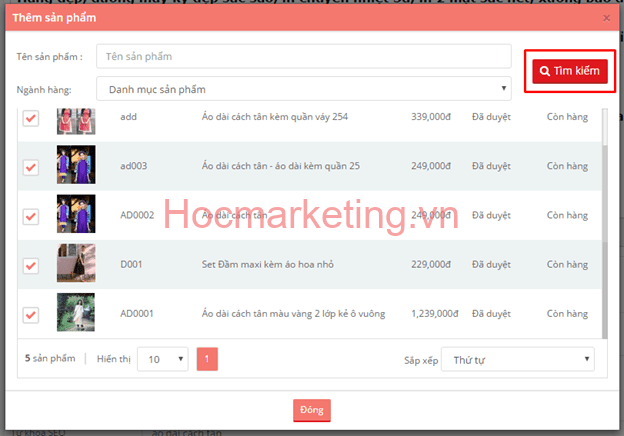Expand the Sắp xếp Thứ tự dropdown
The width and height of the screenshot is (624, 436).
coord(518,358)
